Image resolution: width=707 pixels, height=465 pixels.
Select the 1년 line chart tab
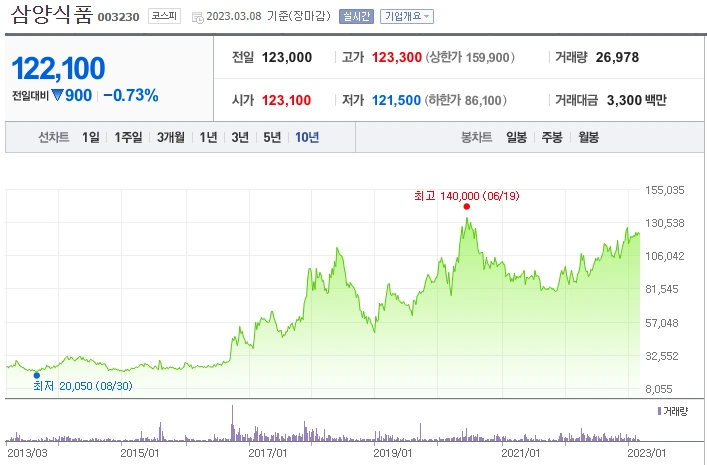(x=208, y=137)
